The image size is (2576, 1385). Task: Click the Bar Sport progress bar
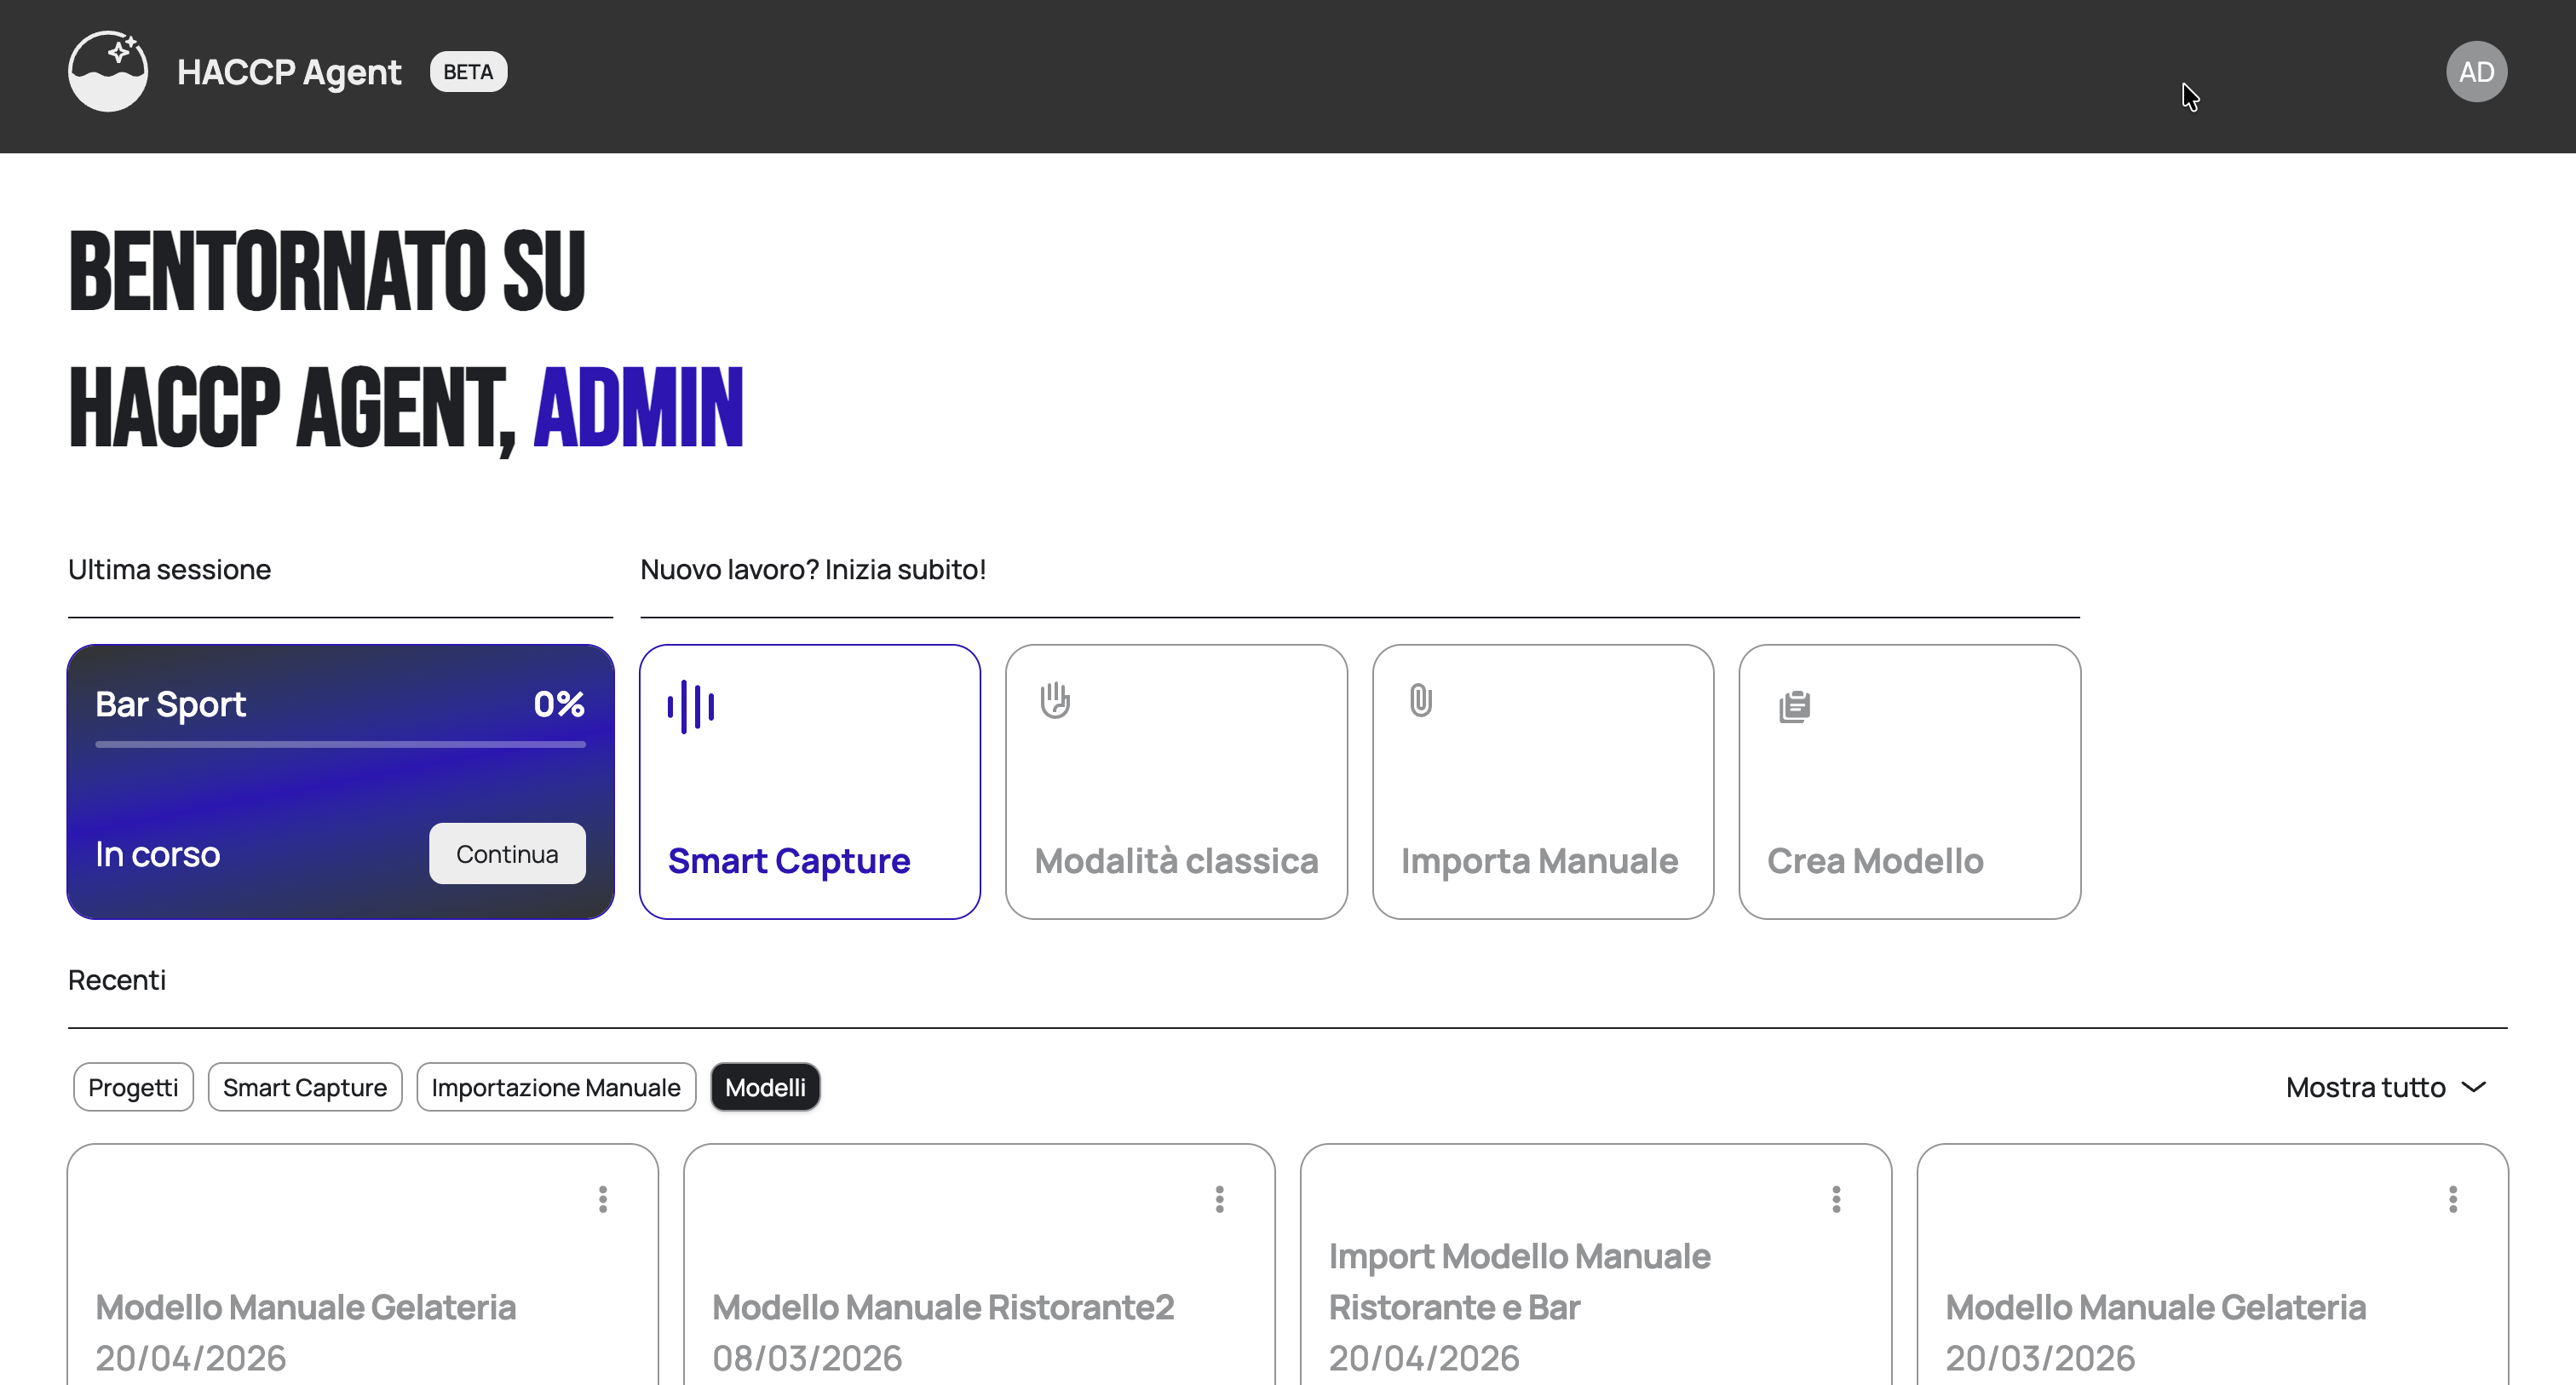(x=340, y=744)
